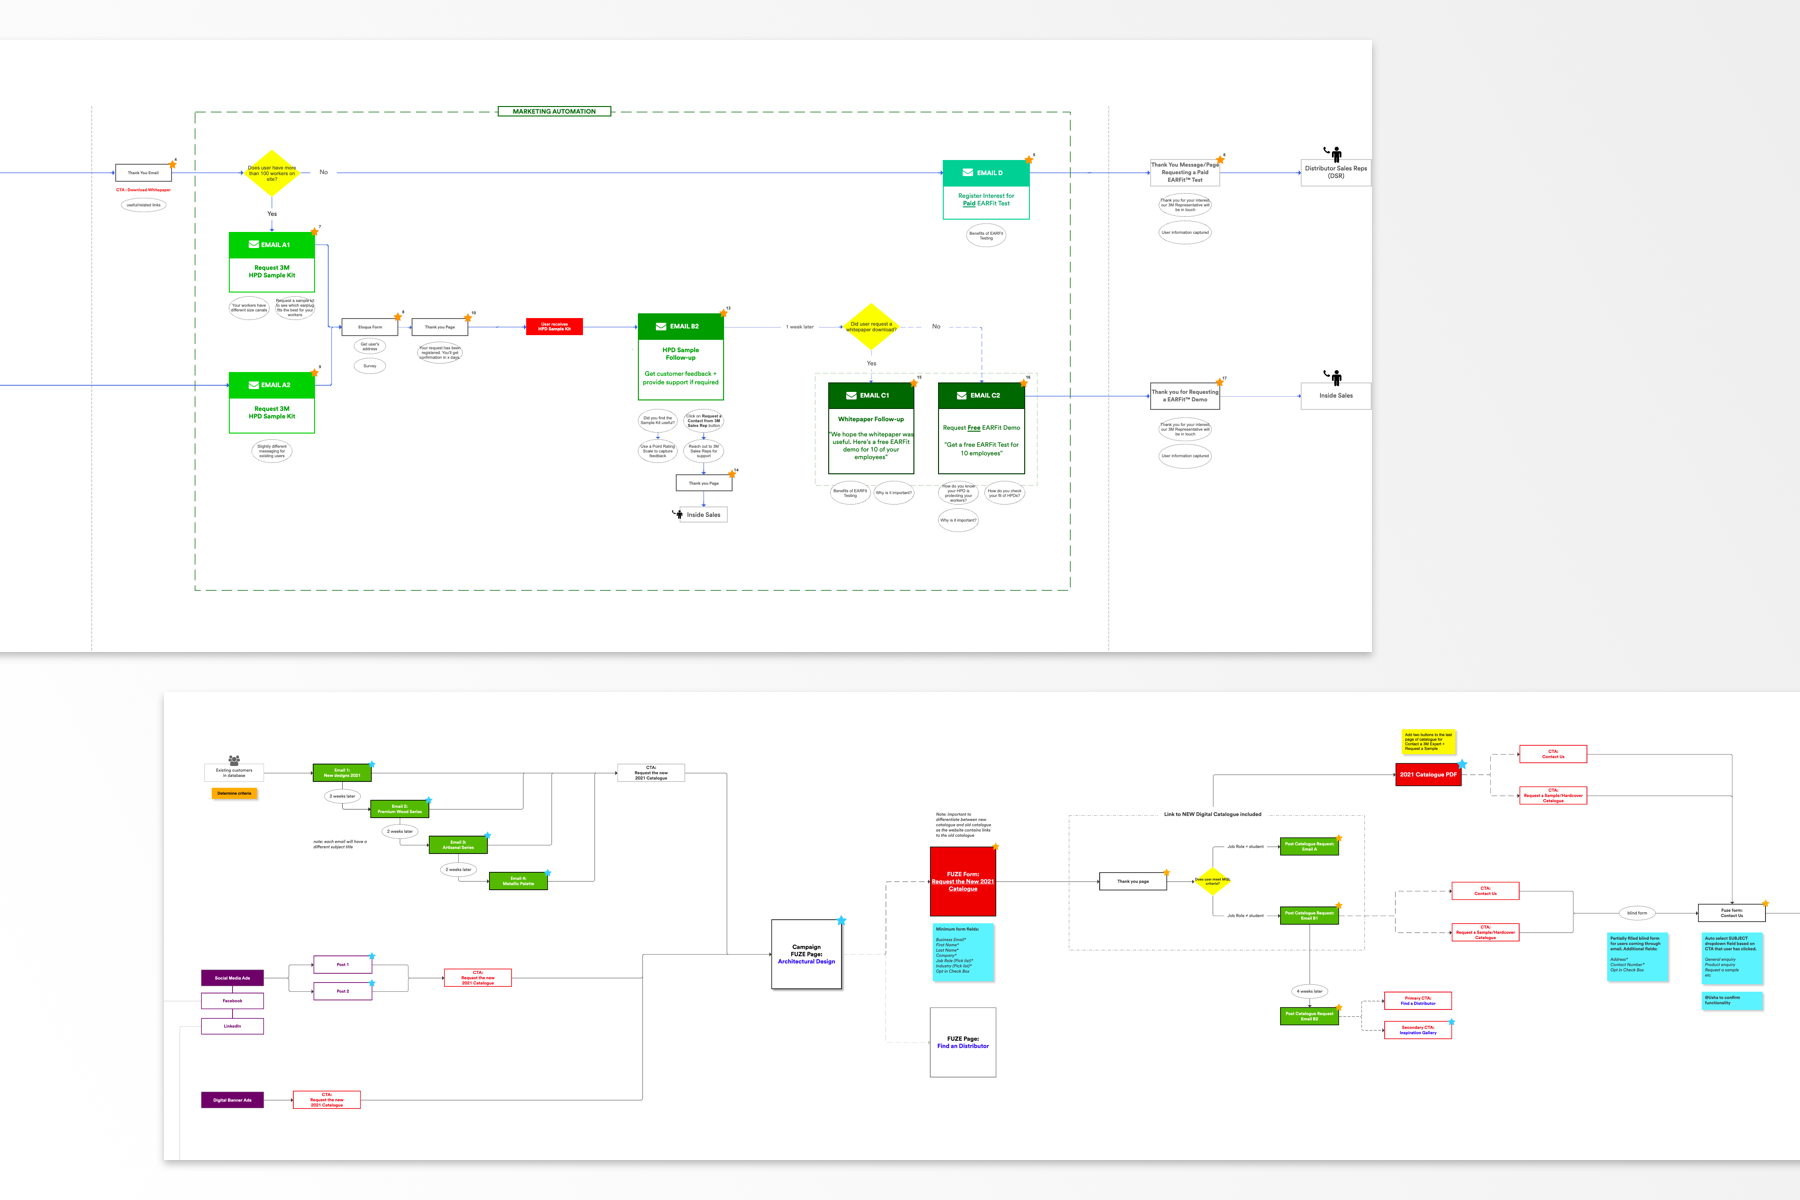The image size is (1800, 1200).
Task: Select Thank You Message Requesting a Paid EARFit Test
Action: 1185,172
